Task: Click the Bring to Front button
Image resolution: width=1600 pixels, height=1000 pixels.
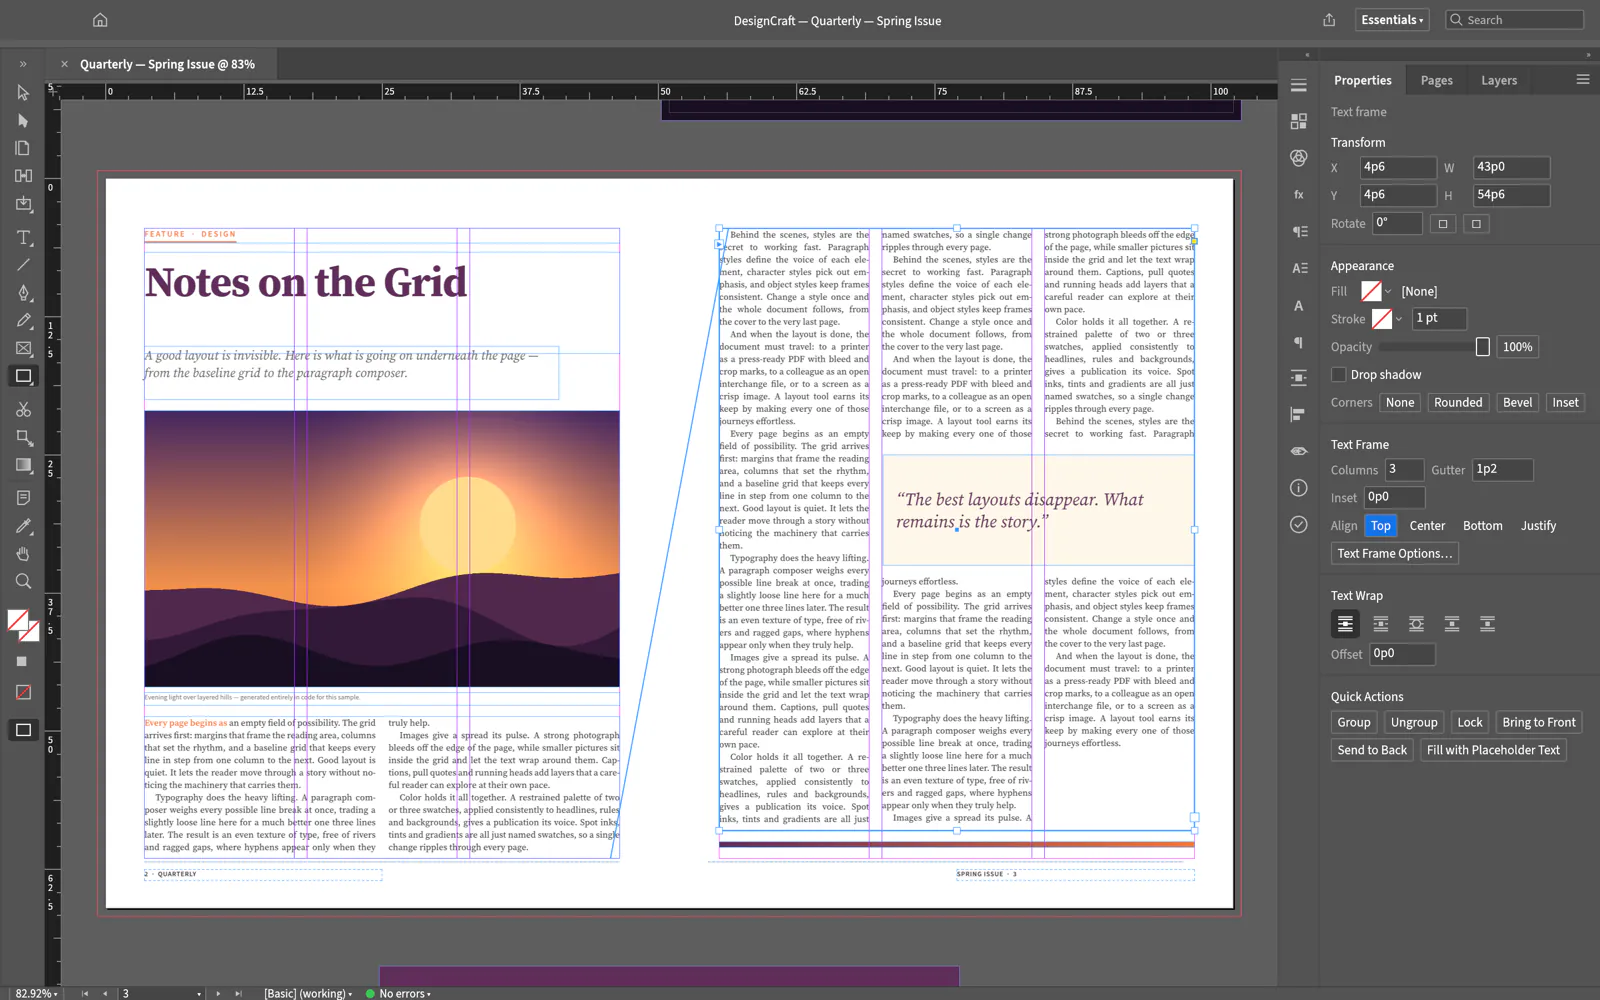Action: pyautogui.click(x=1539, y=722)
